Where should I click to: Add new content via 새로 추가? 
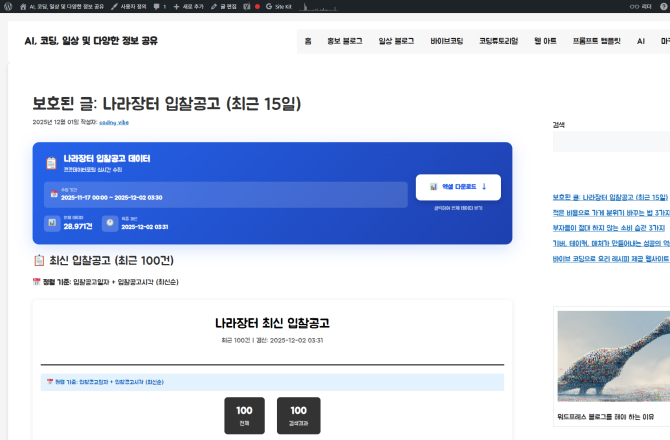[x=189, y=6]
